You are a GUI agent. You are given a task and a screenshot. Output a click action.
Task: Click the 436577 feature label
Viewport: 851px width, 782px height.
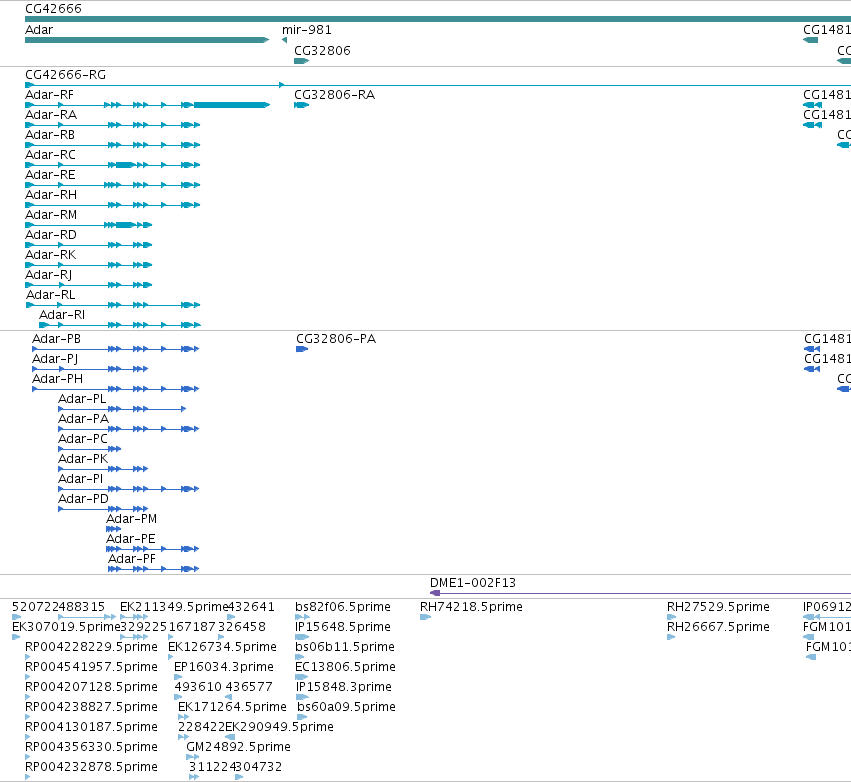[249, 688]
